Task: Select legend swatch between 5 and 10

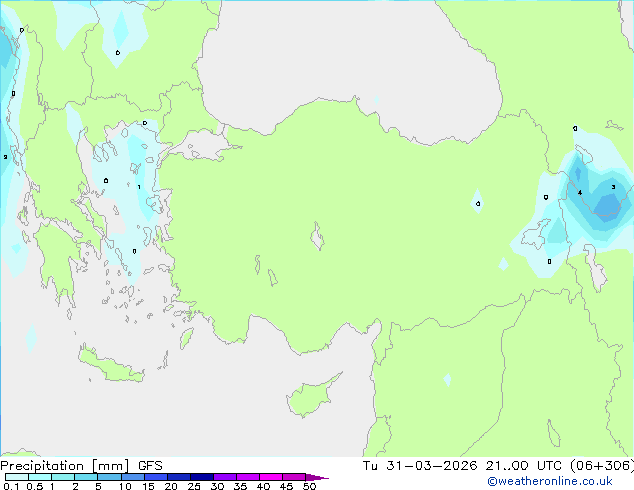Action: tap(109, 477)
